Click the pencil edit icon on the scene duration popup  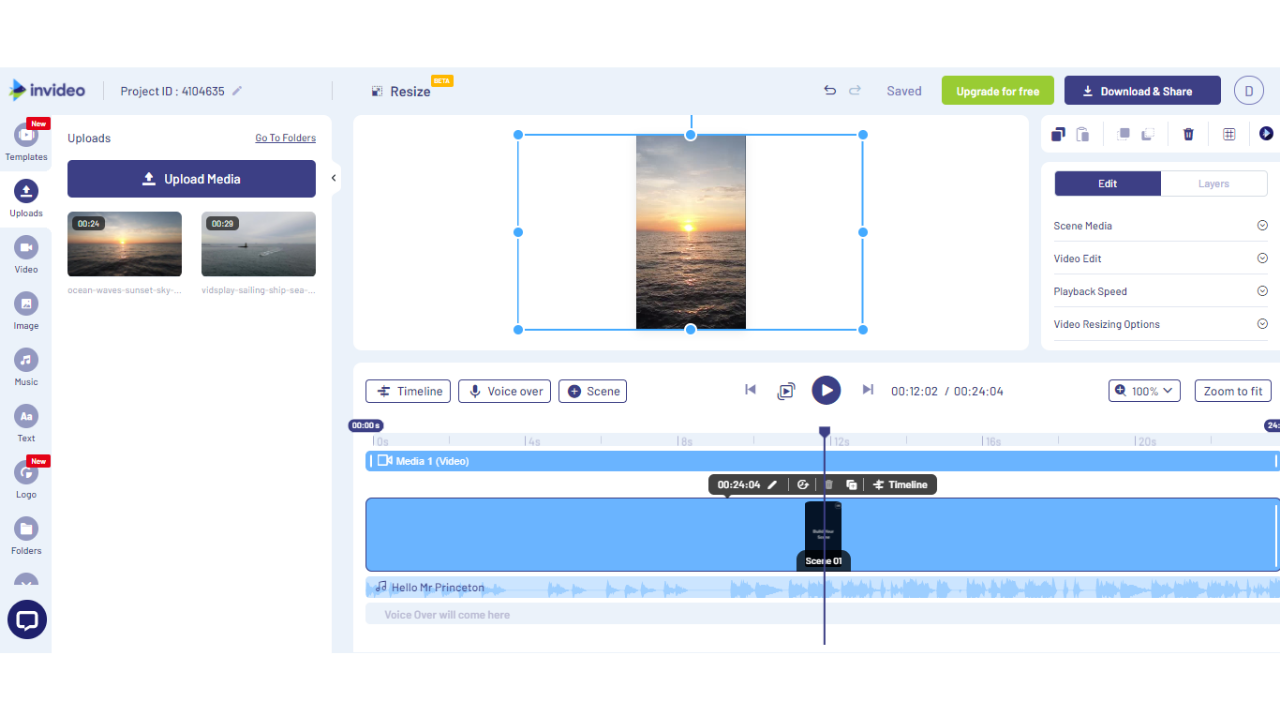pos(774,484)
